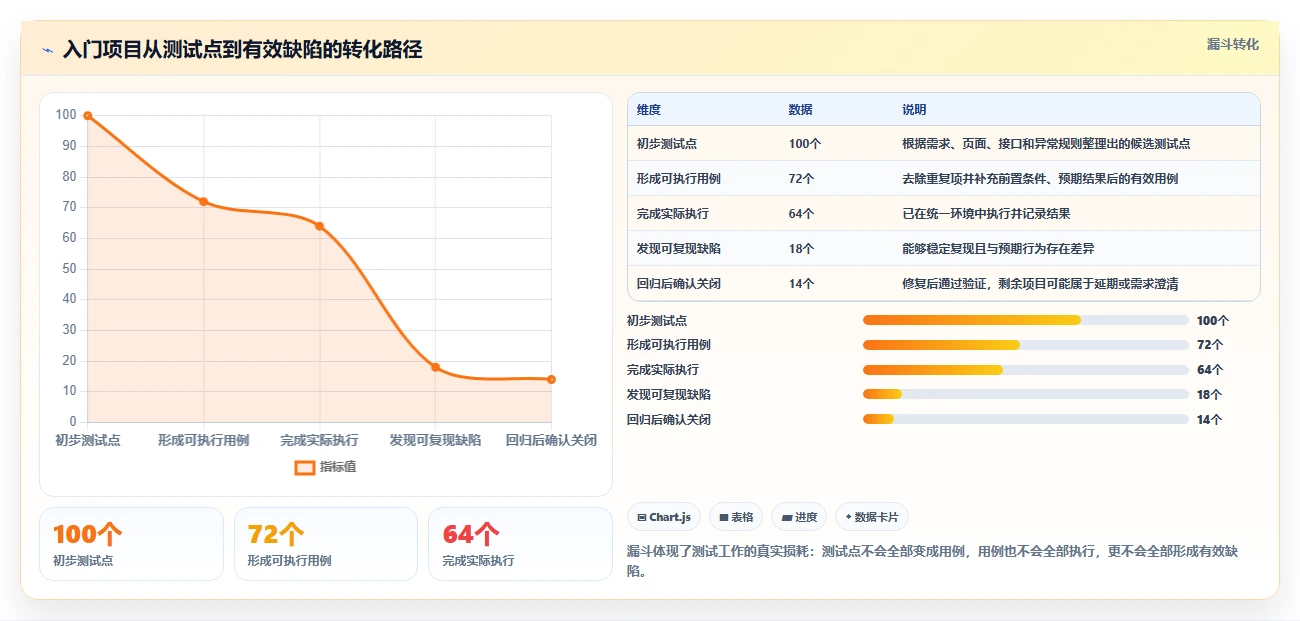This screenshot has width=1300, height=621.
Task: Click the 形成可执行用例 progress bar
Action: click(1025, 345)
